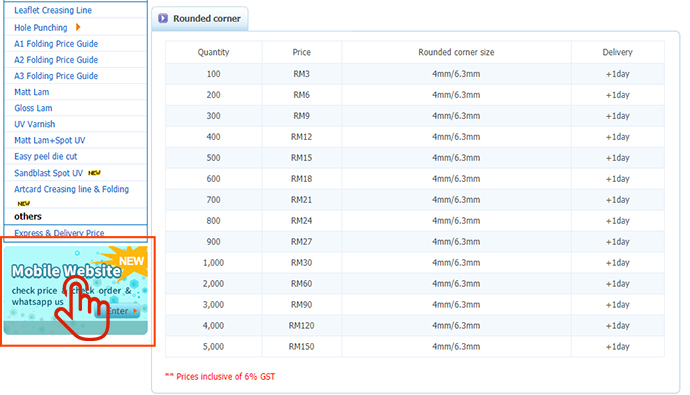The image size is (690, 395).
Task: Select the quantity 100 cell
Action: click(x=213, y=74)
